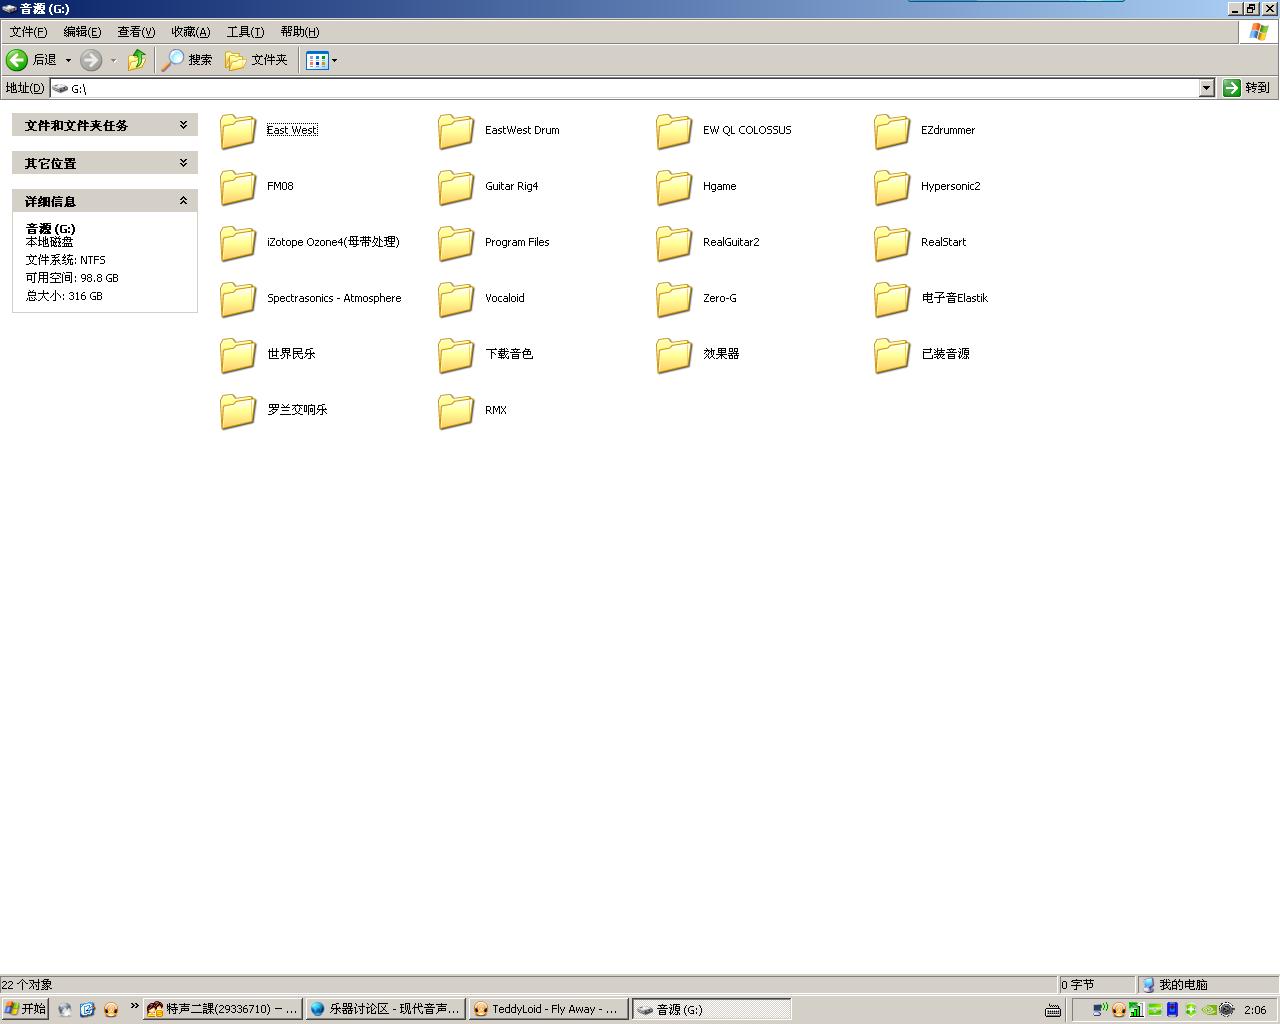Toggle the 文件夹 folders pane
Viewport: 1280px width, 1024px height.
[x=257, y=60]
